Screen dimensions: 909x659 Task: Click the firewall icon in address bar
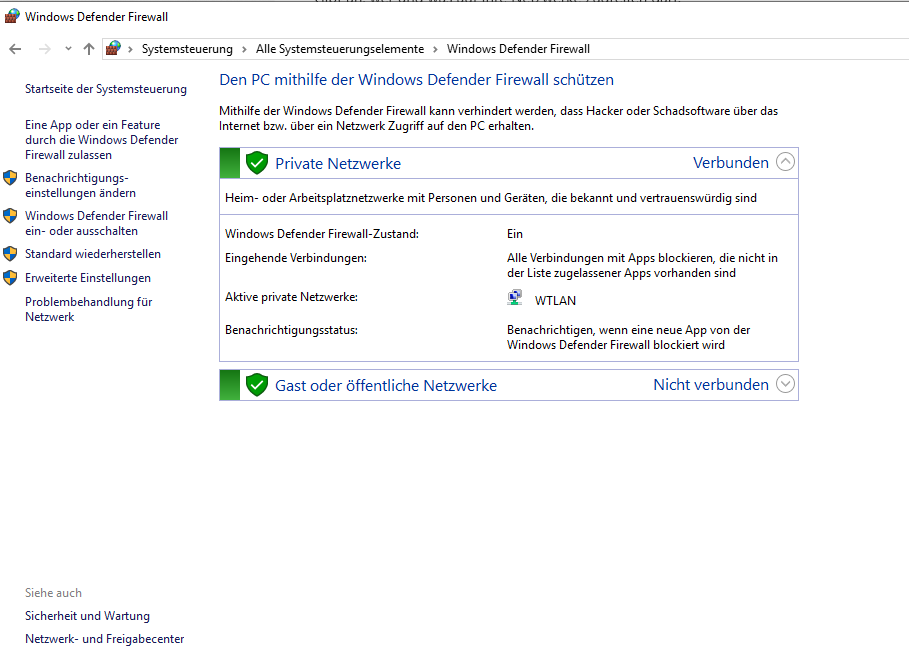pyautogui.click(x=114, y=48)
